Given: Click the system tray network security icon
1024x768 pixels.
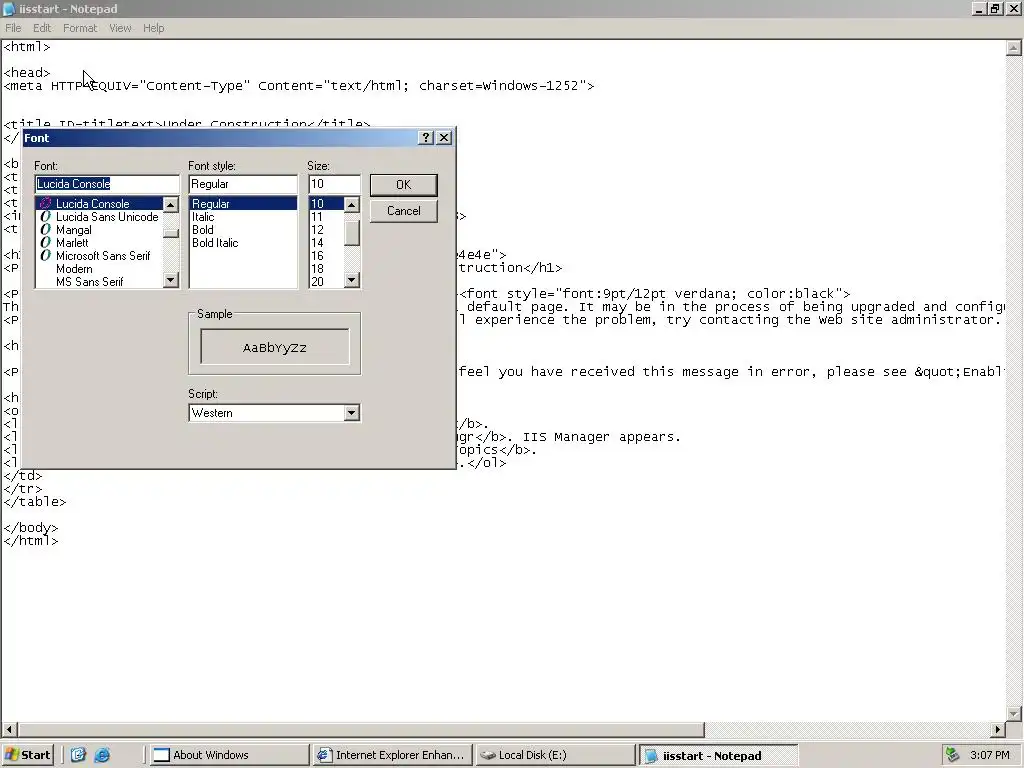Looking at the screenshot, I should (x=952, y=755).
